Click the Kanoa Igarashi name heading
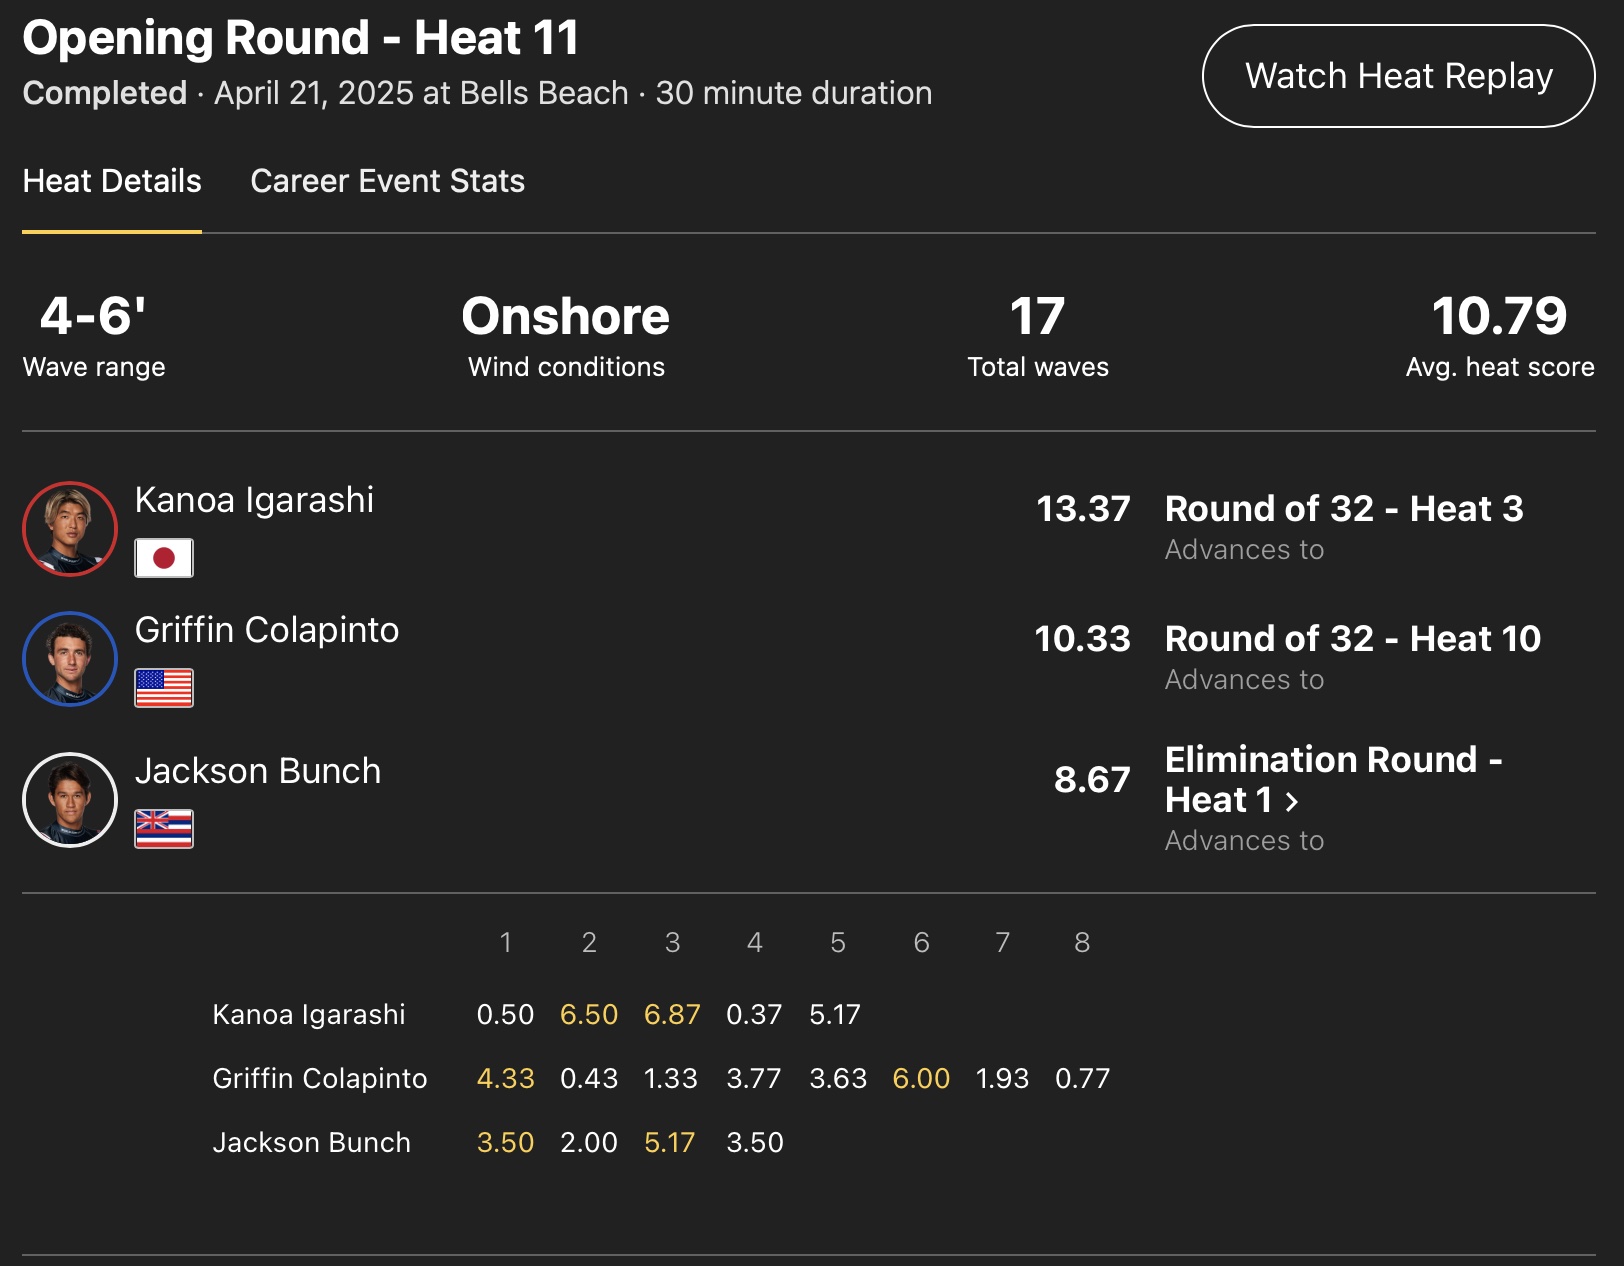Image resolution: width=1624 pixels, height=1266 pixels. 254,500
